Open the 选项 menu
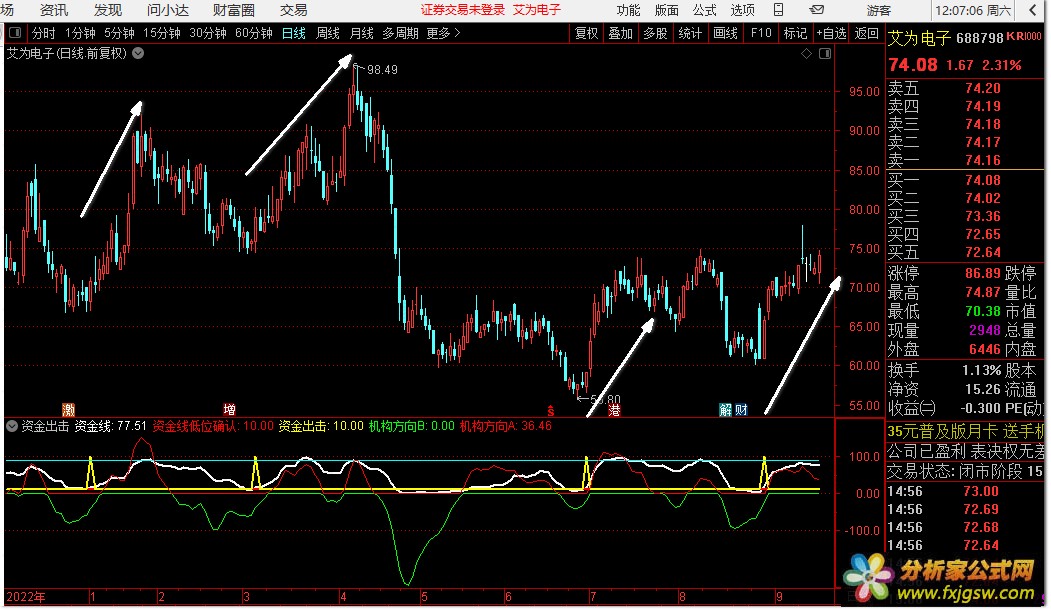 tap(743, 10)
